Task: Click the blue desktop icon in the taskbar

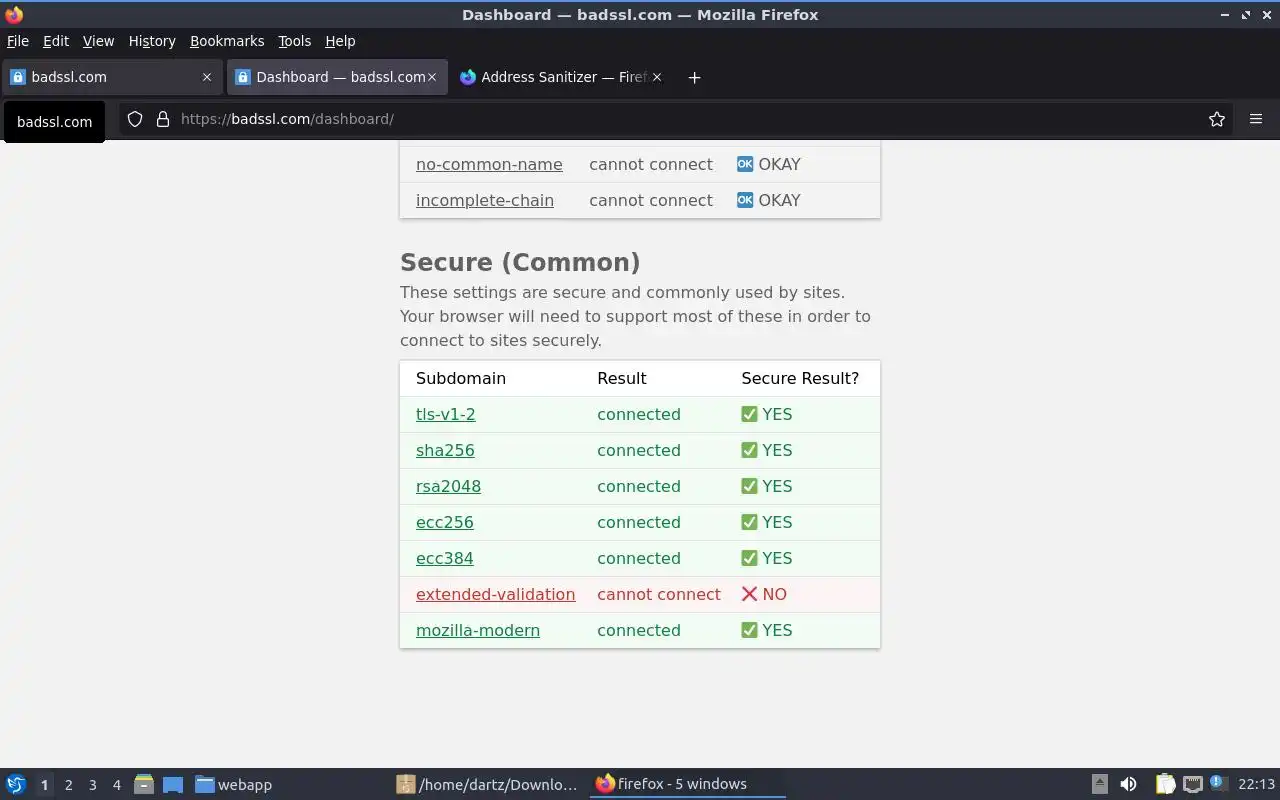Action: 173,784
